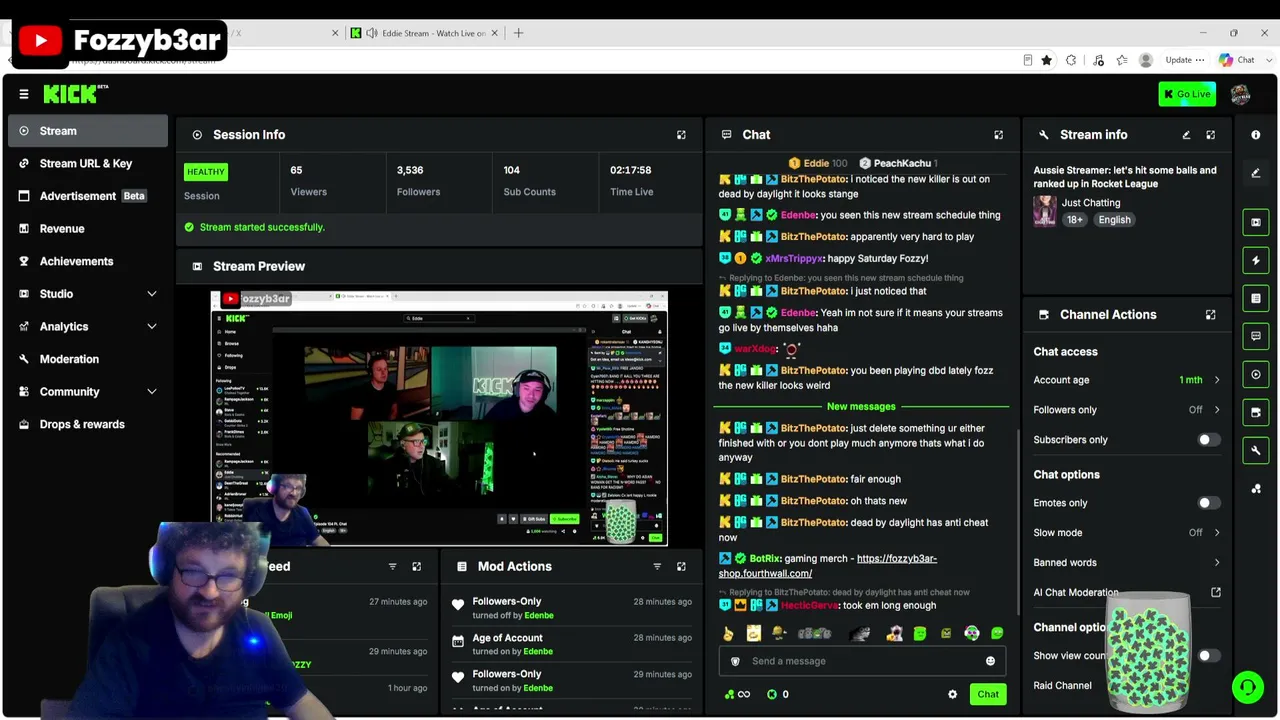Toggle Emotes only chat switch
This screenshot has width=1280, height=720.
click(x=1209, y=503)
